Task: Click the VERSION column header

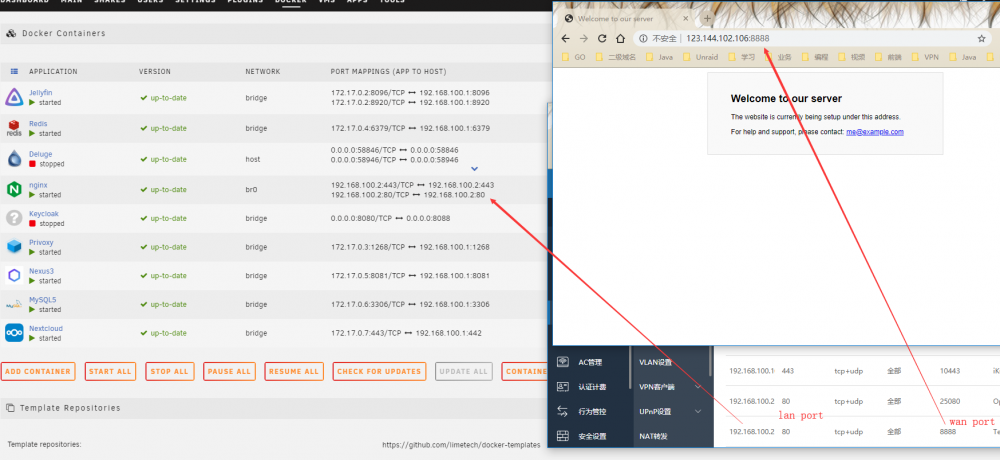Action: coord(155,71)
